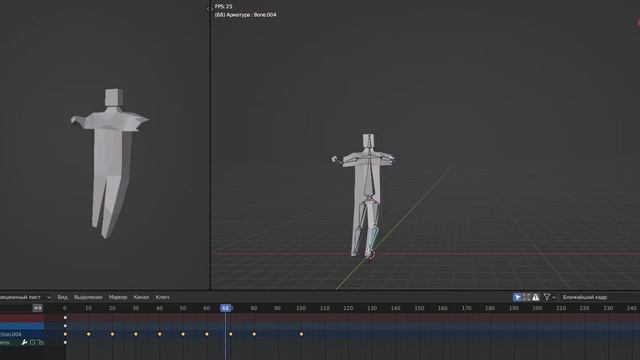Click frame 200 on the timeline ruler

[x=537, y=308]
